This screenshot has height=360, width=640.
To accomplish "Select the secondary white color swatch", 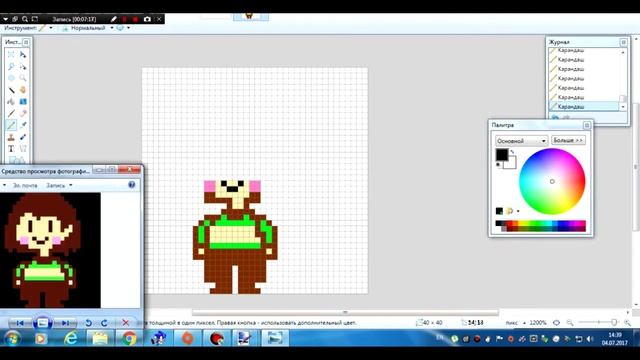I will click(511, 164).
